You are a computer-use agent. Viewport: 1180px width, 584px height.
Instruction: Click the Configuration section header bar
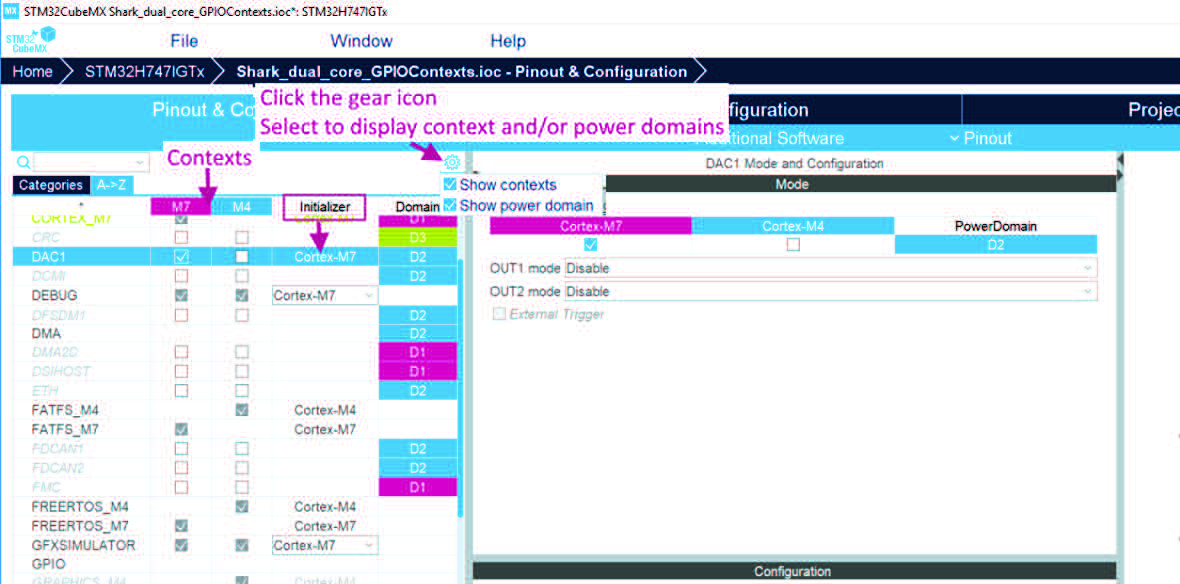point(794,571)
